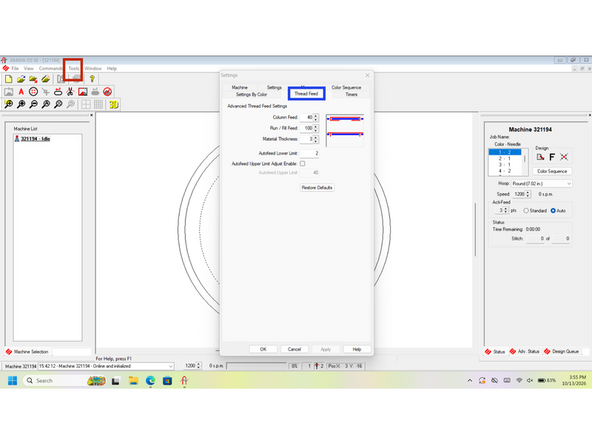Screen dimensions: 592x444
Task: Select the Standard Acti-Feed radio button
Action: [526, 211]
